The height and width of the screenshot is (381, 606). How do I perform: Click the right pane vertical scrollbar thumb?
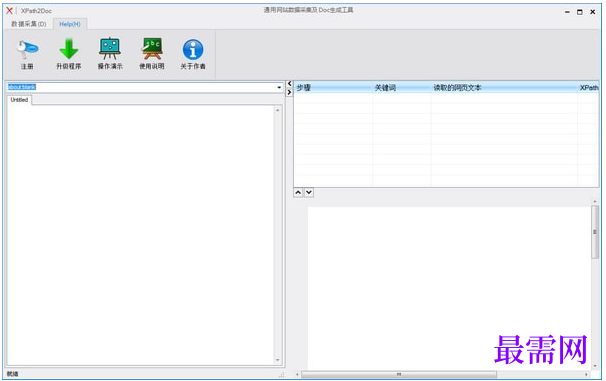click(595, 232)
